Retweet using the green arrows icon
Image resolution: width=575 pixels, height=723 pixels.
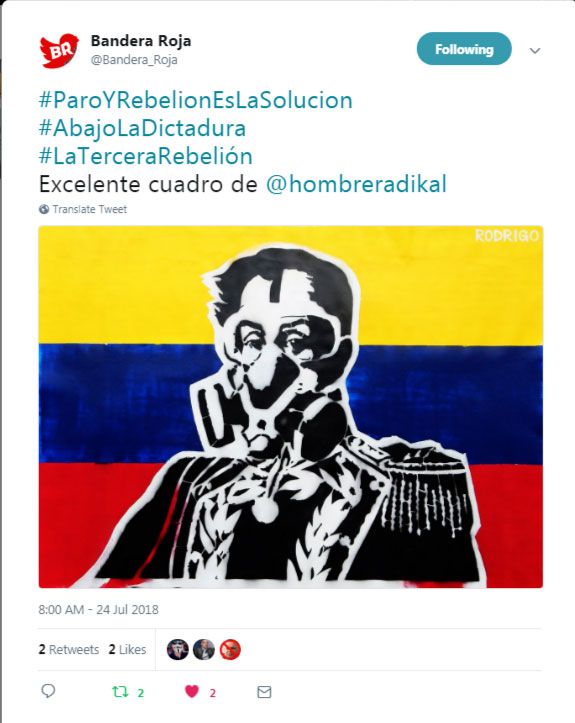click(x=120, y=692)
